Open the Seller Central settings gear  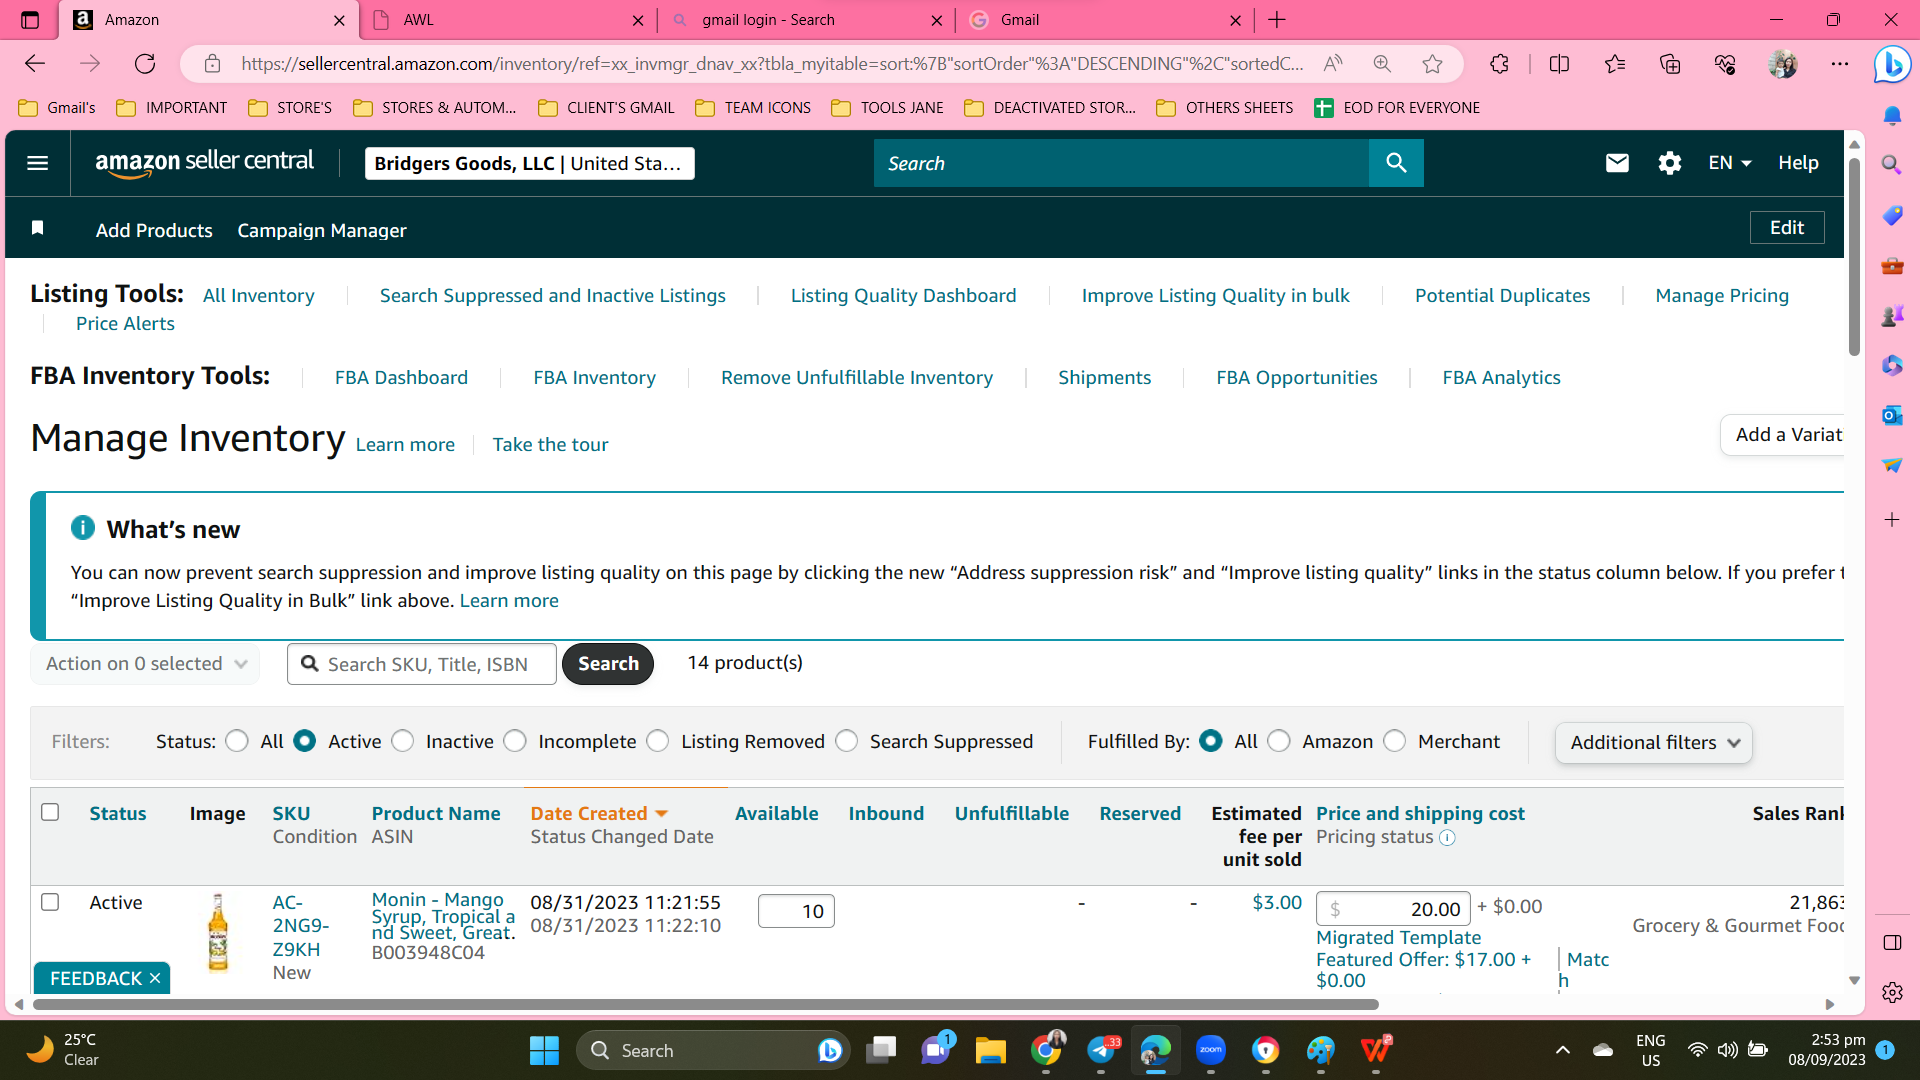(1669, 163)
